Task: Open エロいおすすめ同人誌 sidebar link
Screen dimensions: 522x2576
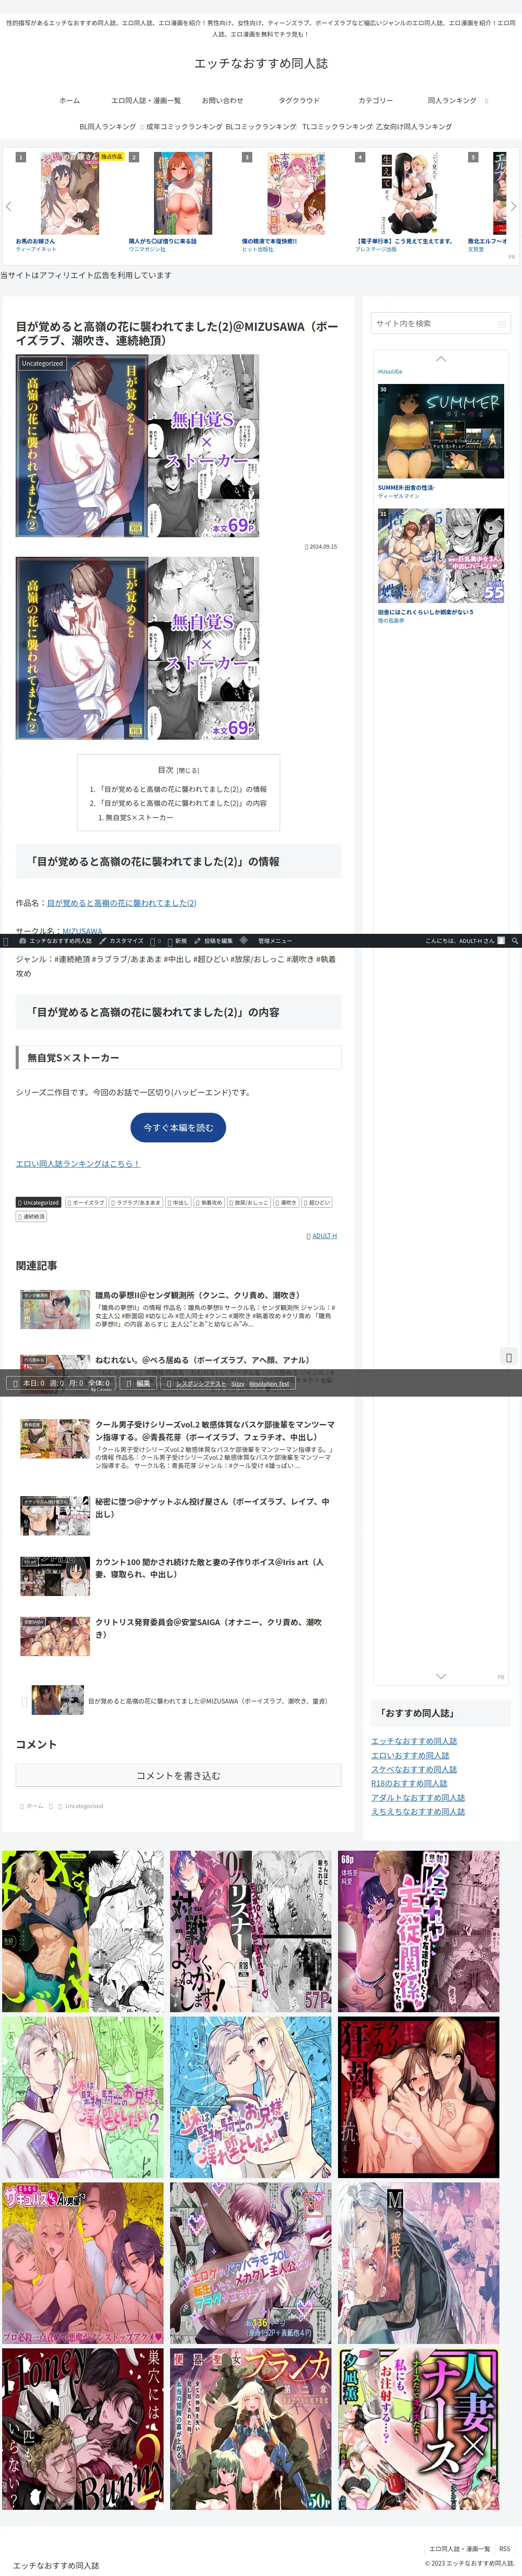Action: tap(410, 1755)
